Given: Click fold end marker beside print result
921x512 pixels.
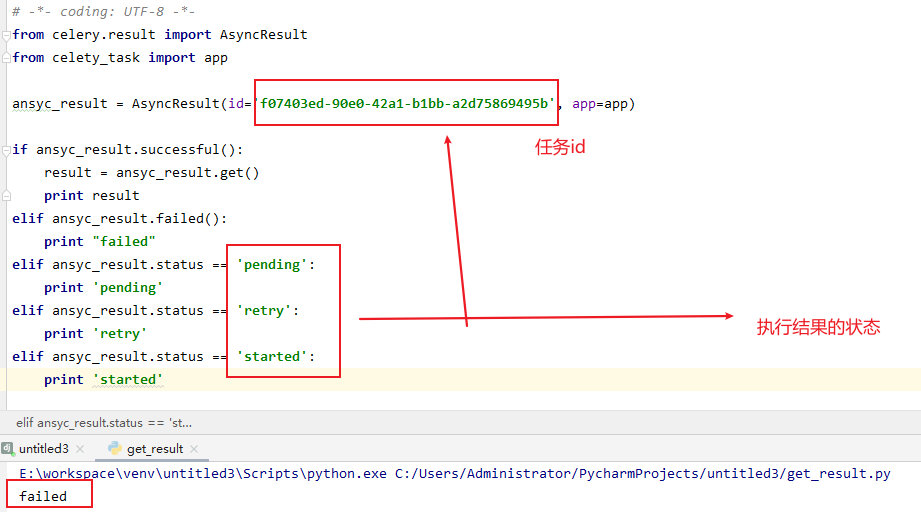Looking at the screenshot, I should pos(6,196).
